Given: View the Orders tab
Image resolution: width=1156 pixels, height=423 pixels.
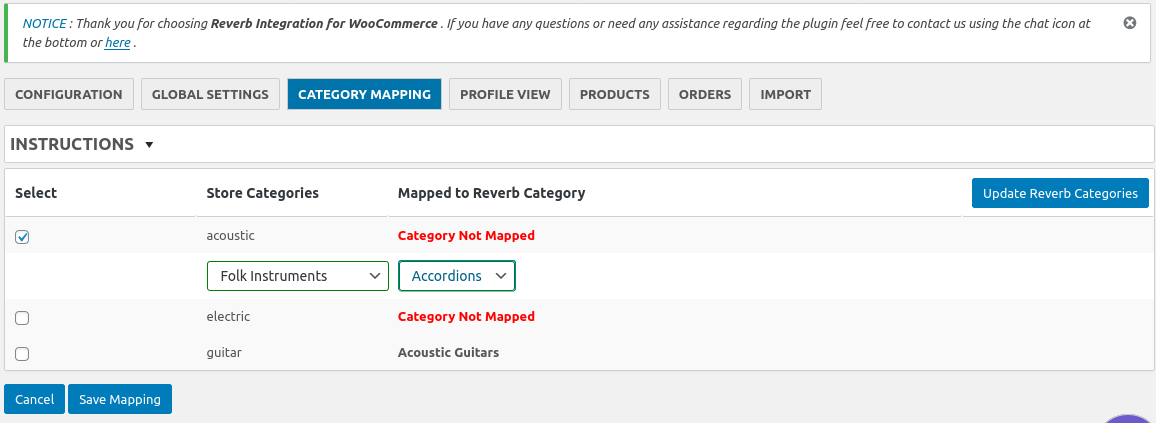Looking at the screenshot, I should tap(705, 94).
